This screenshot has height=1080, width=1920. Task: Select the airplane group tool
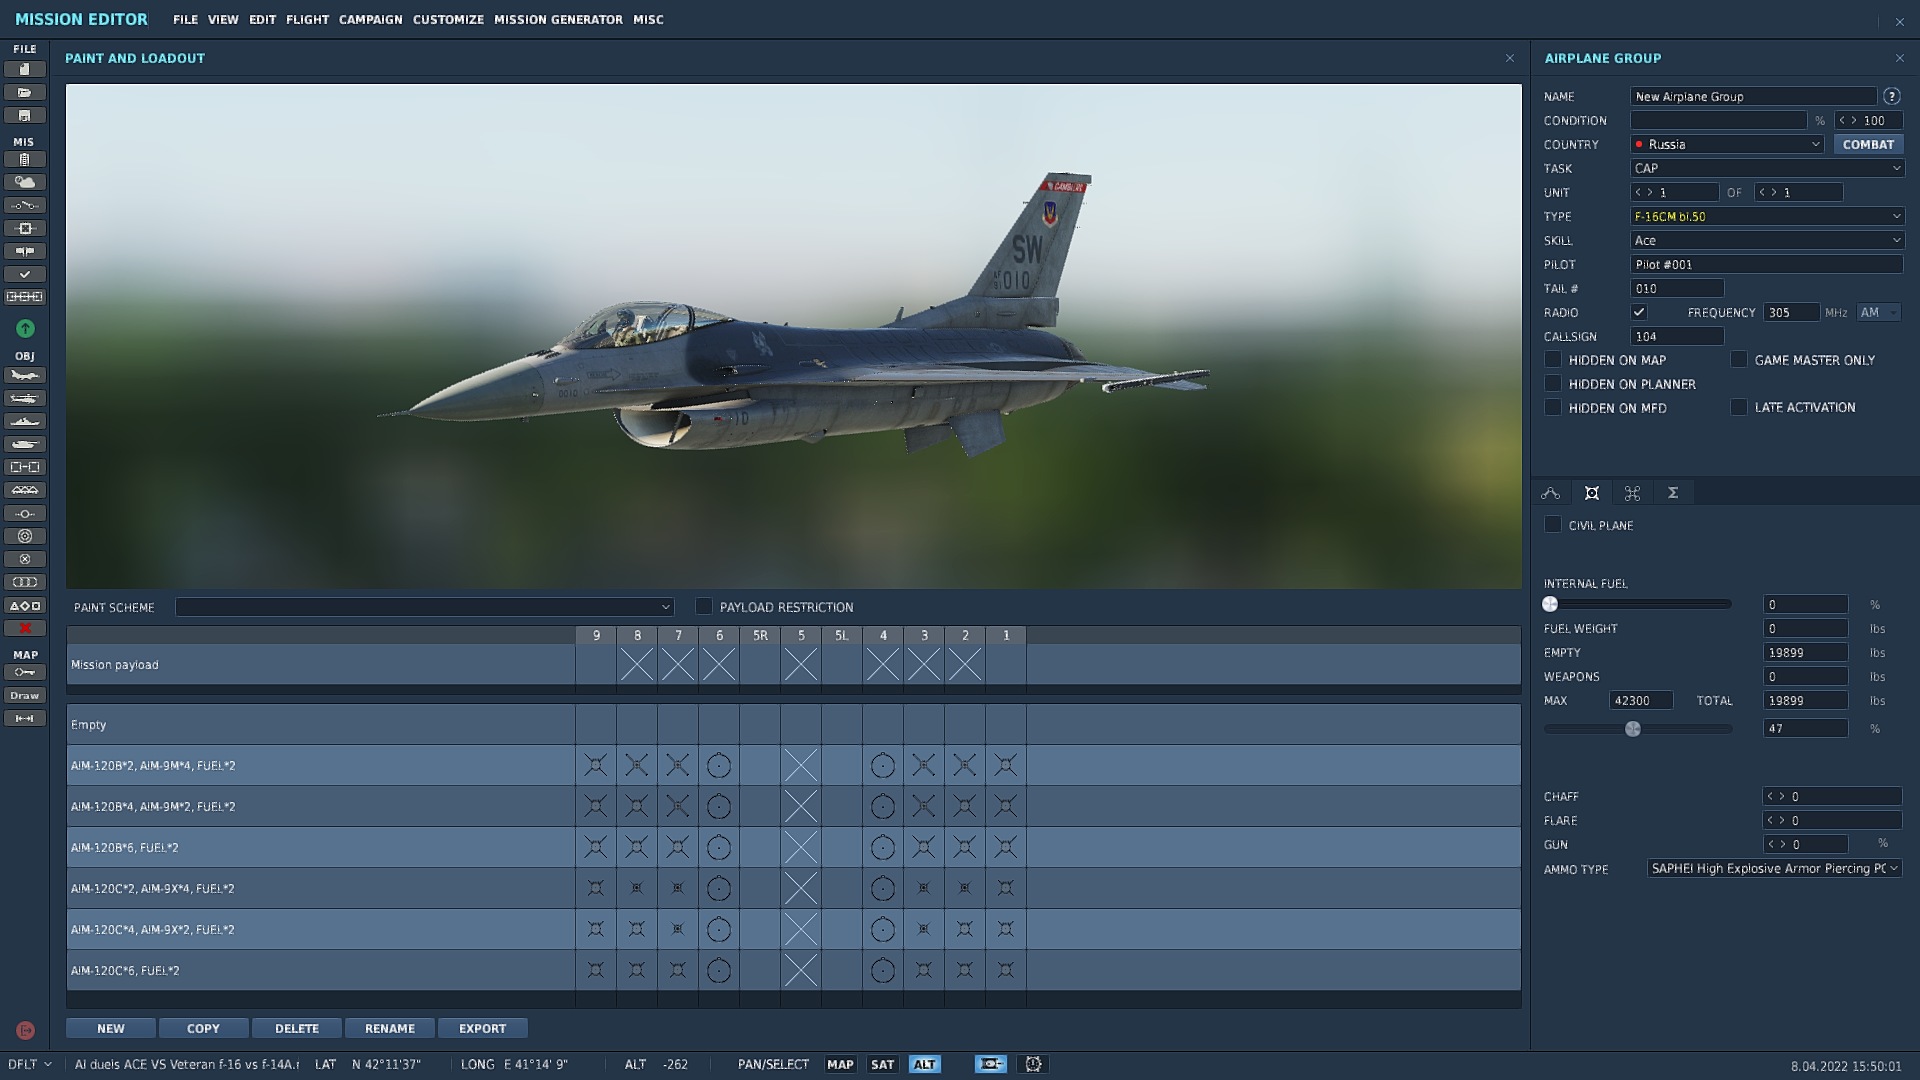[25, 375]
